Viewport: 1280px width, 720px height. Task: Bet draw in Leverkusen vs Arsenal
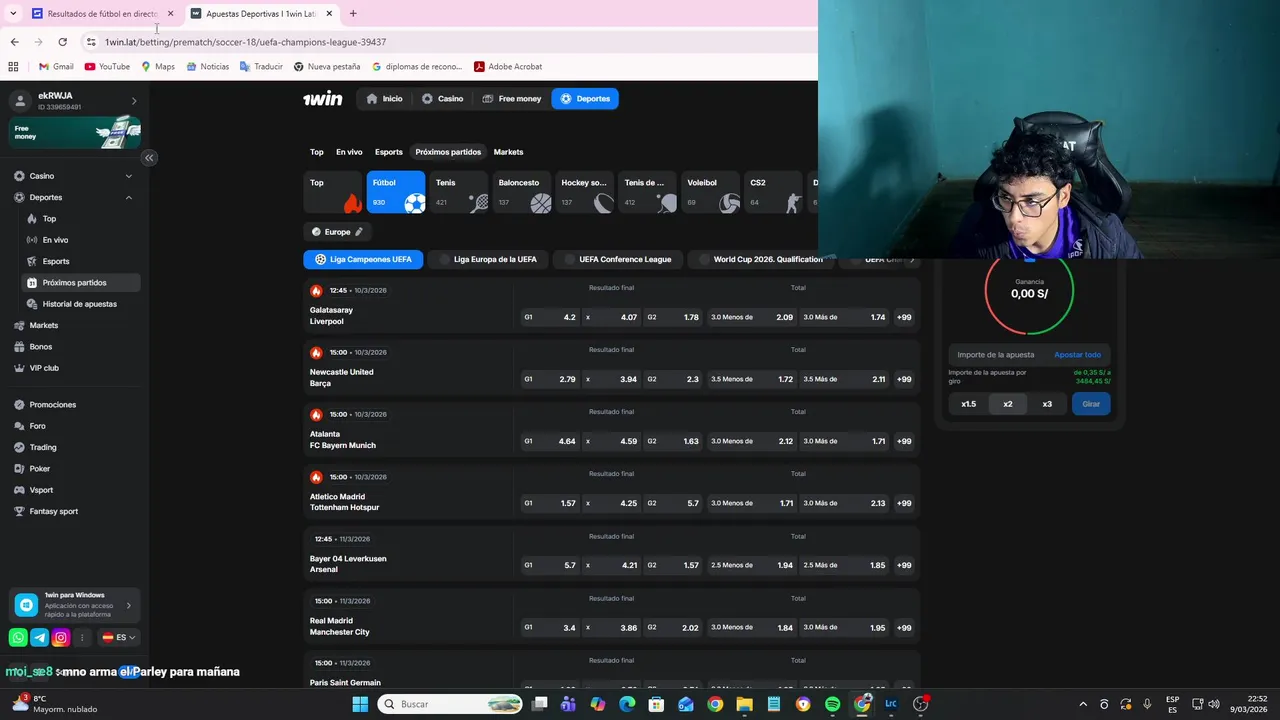[x=612, y=565]
